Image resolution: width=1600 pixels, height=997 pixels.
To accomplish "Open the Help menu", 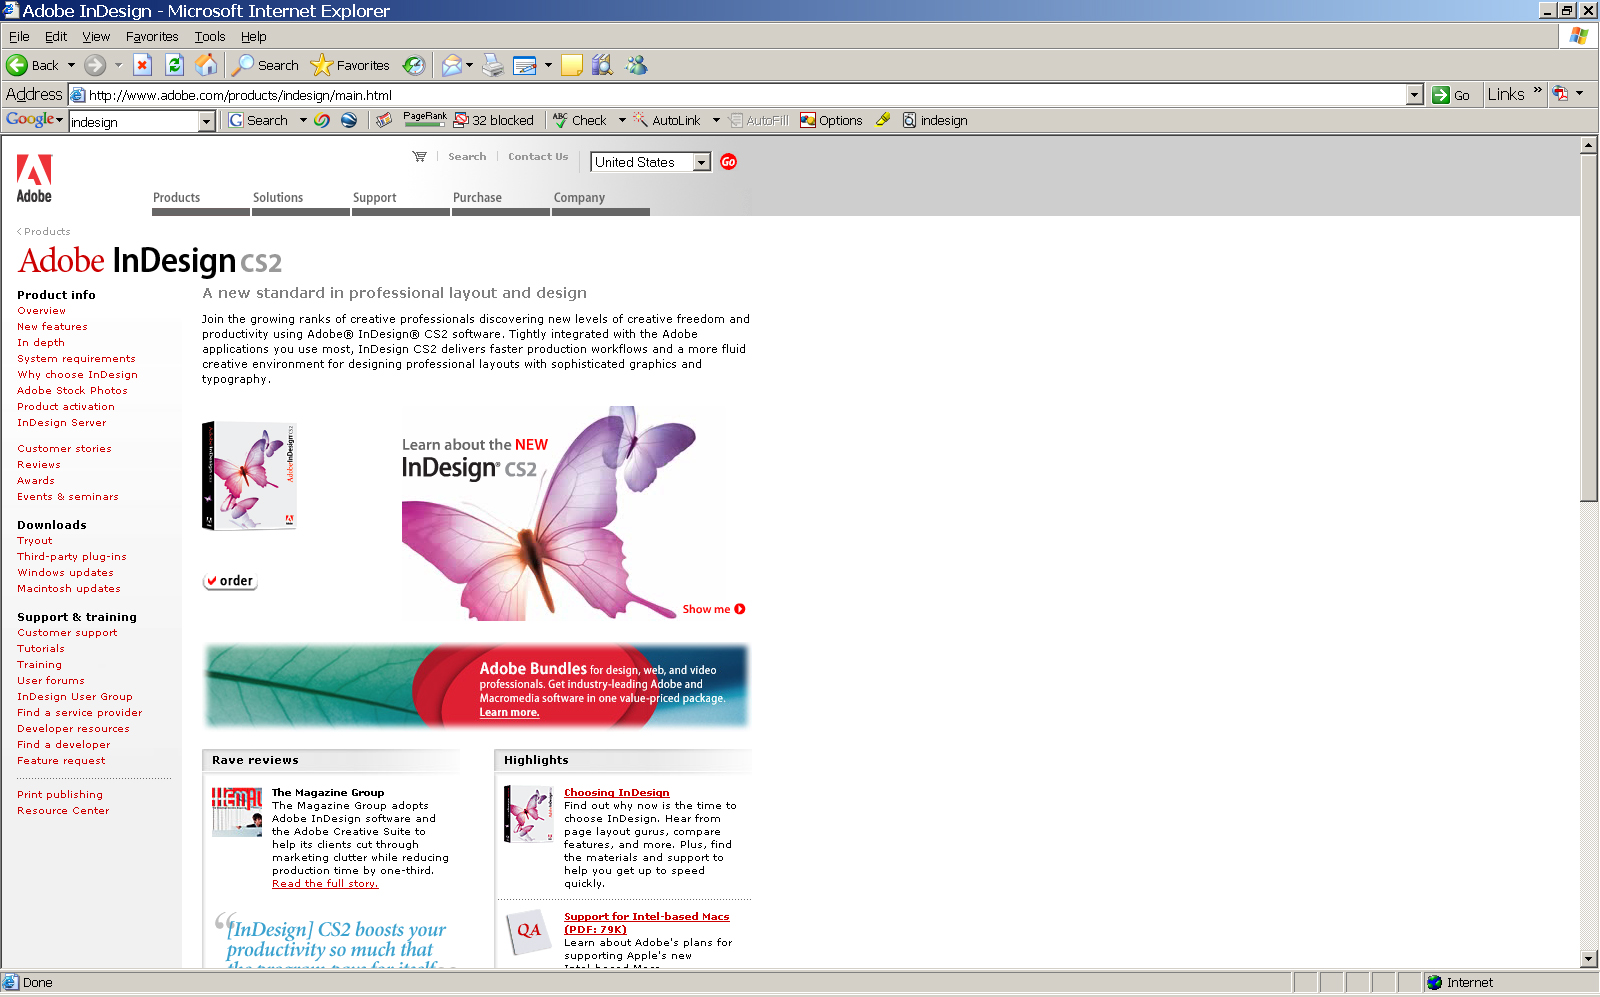I will [x=254, y=37].
